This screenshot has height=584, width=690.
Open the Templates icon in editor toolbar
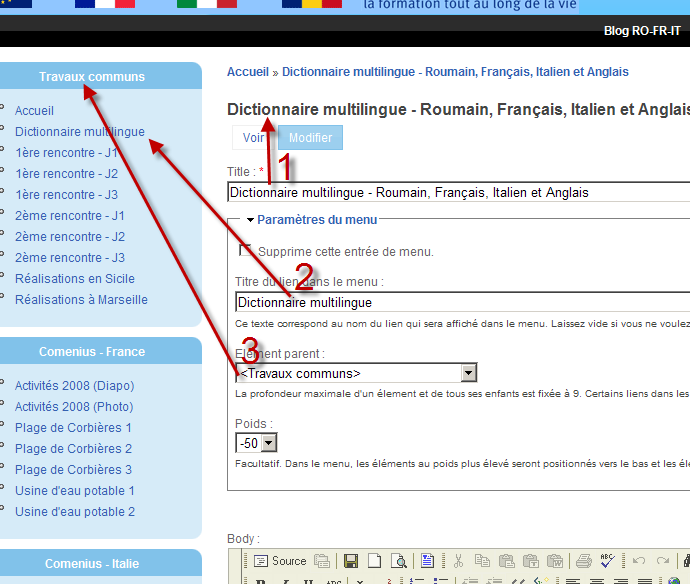[x=427, y=561]
